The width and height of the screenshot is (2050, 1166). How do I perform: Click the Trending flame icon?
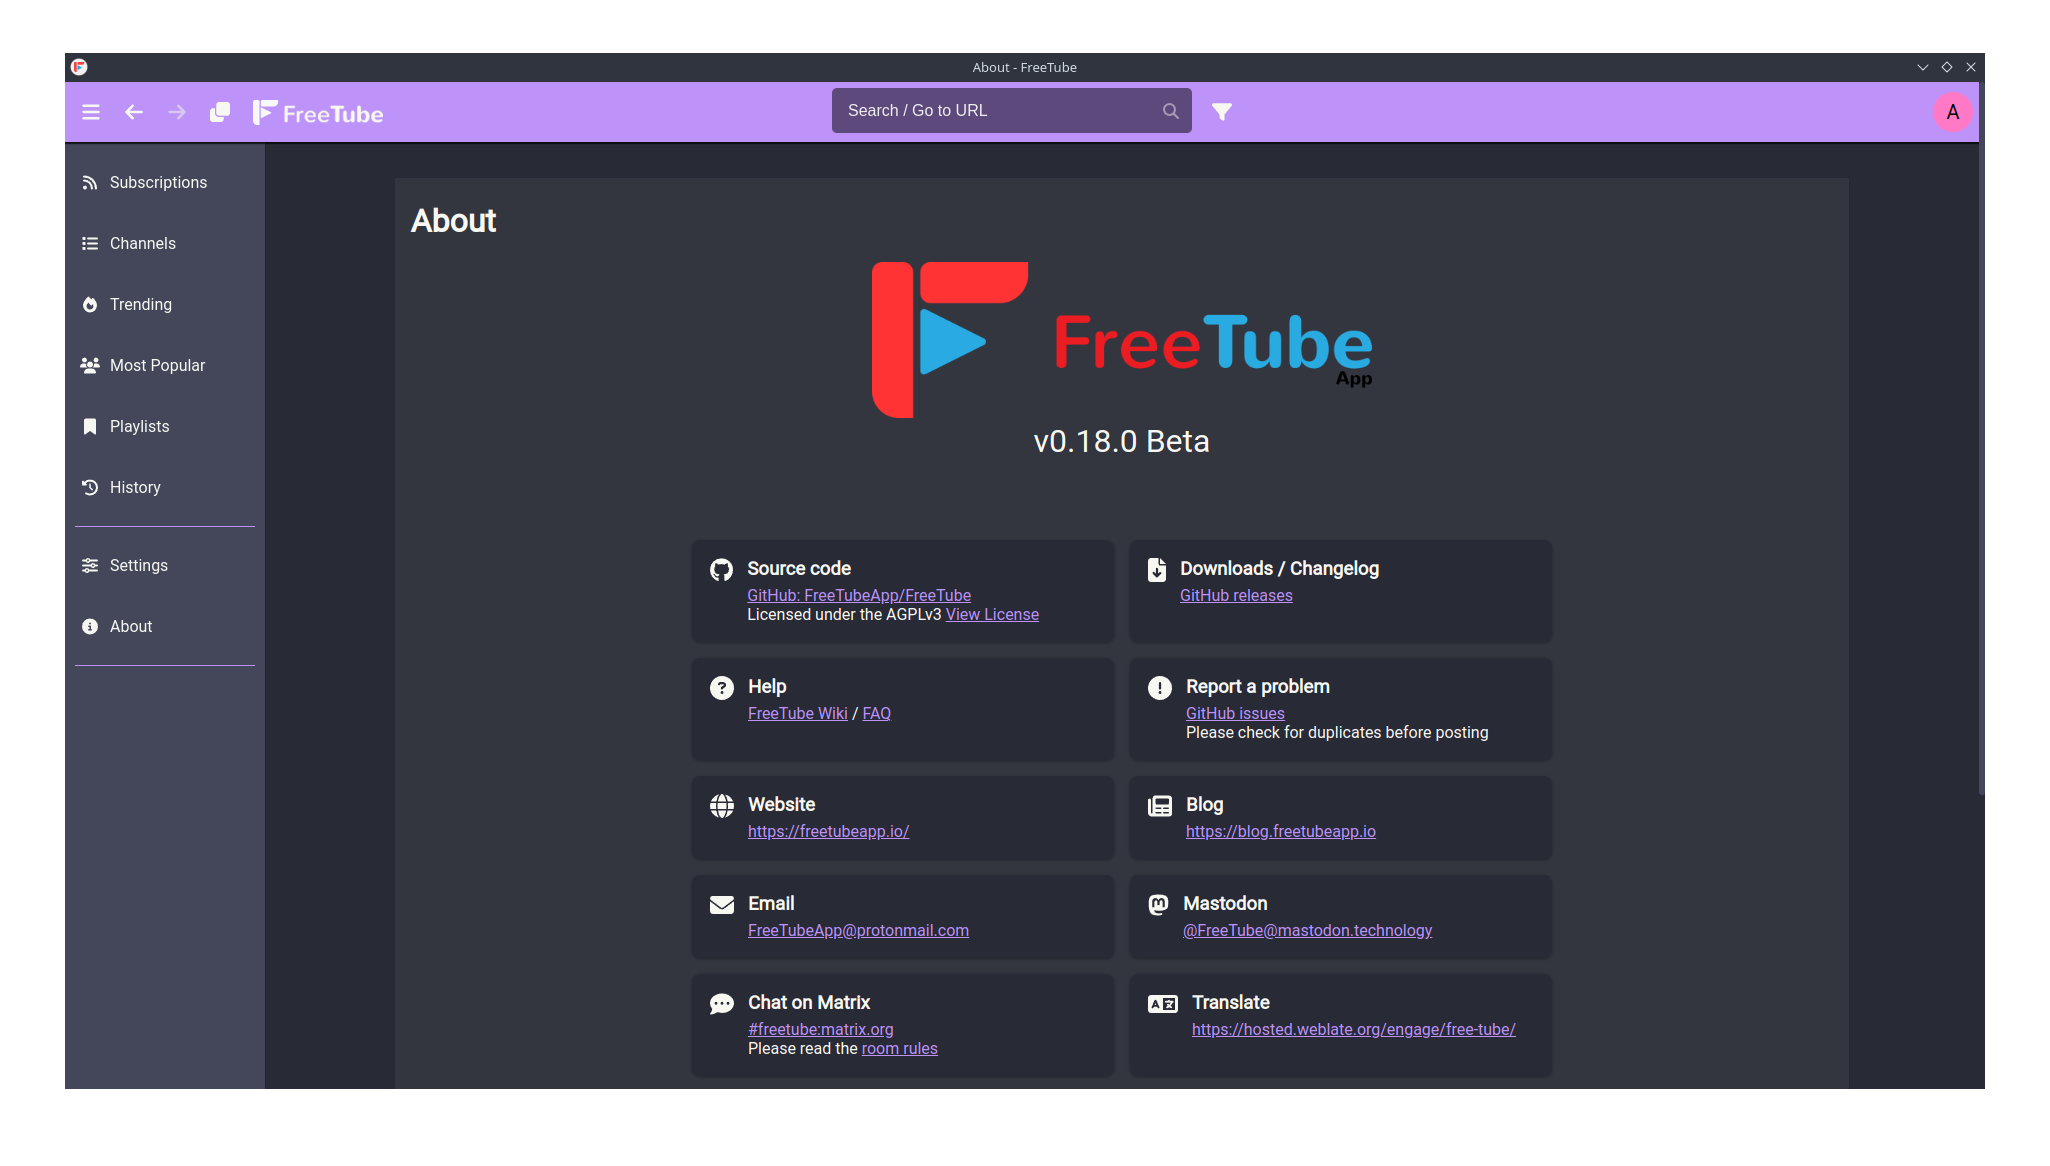[x=90, y=305]
